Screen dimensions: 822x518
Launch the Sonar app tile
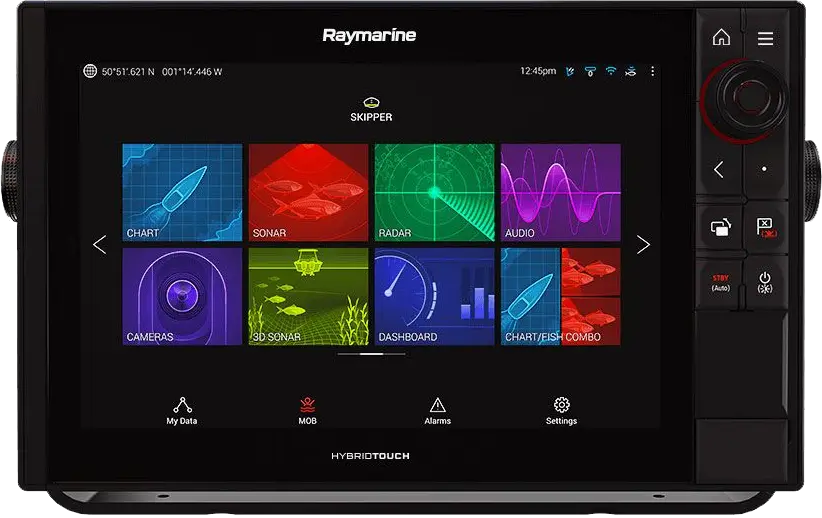point(308,192)
